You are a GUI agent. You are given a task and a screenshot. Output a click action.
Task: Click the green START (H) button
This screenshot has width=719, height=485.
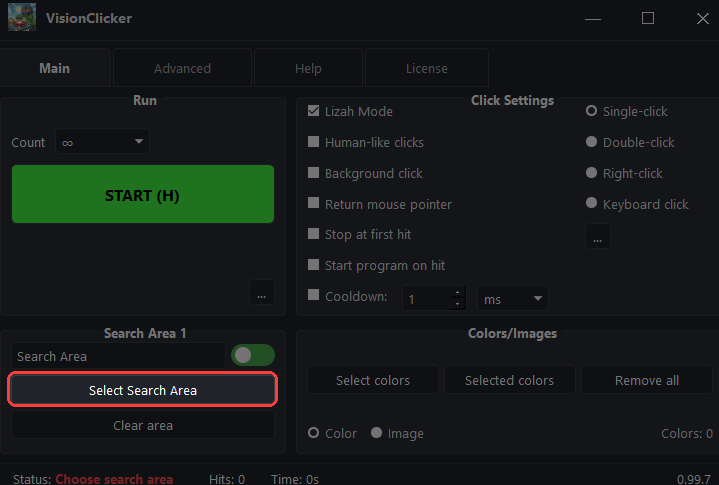(143, 194)
